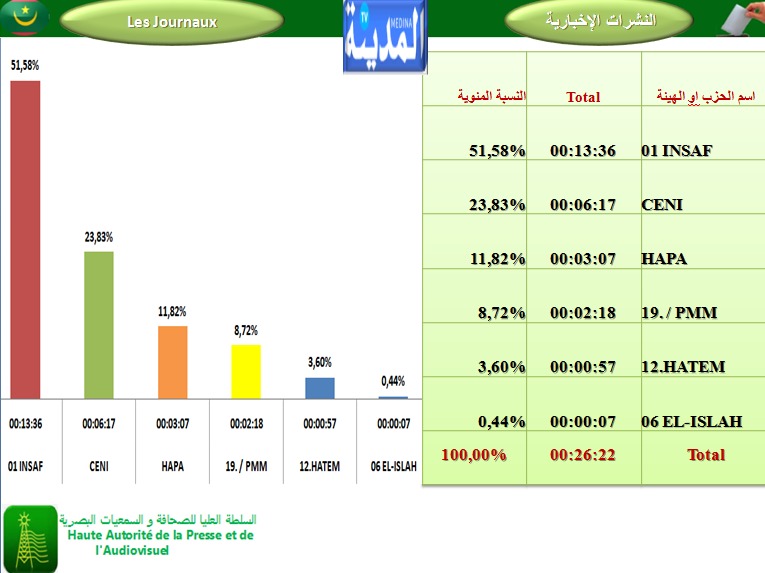The width and height of the screenshot is (765, 573).
Task: Click the "06 EL-ISLAH" name cell in the table
Action: pyautogui.click(x=691, y=421)
